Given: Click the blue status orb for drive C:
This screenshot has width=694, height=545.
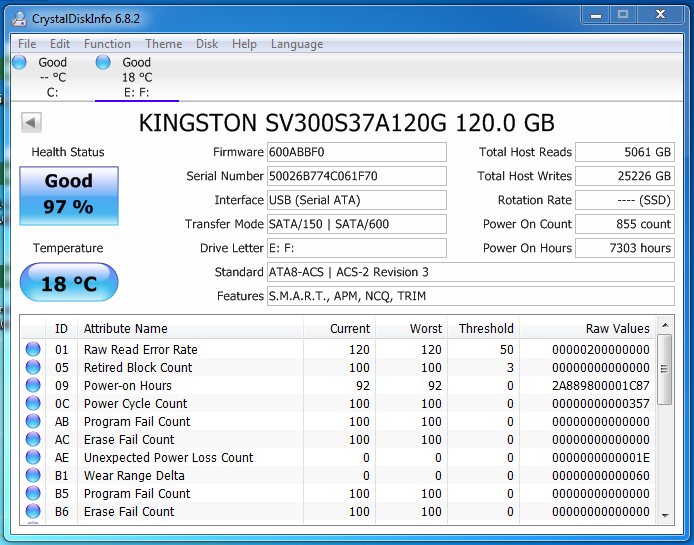Looking at the screenshot, I should 19,62.
